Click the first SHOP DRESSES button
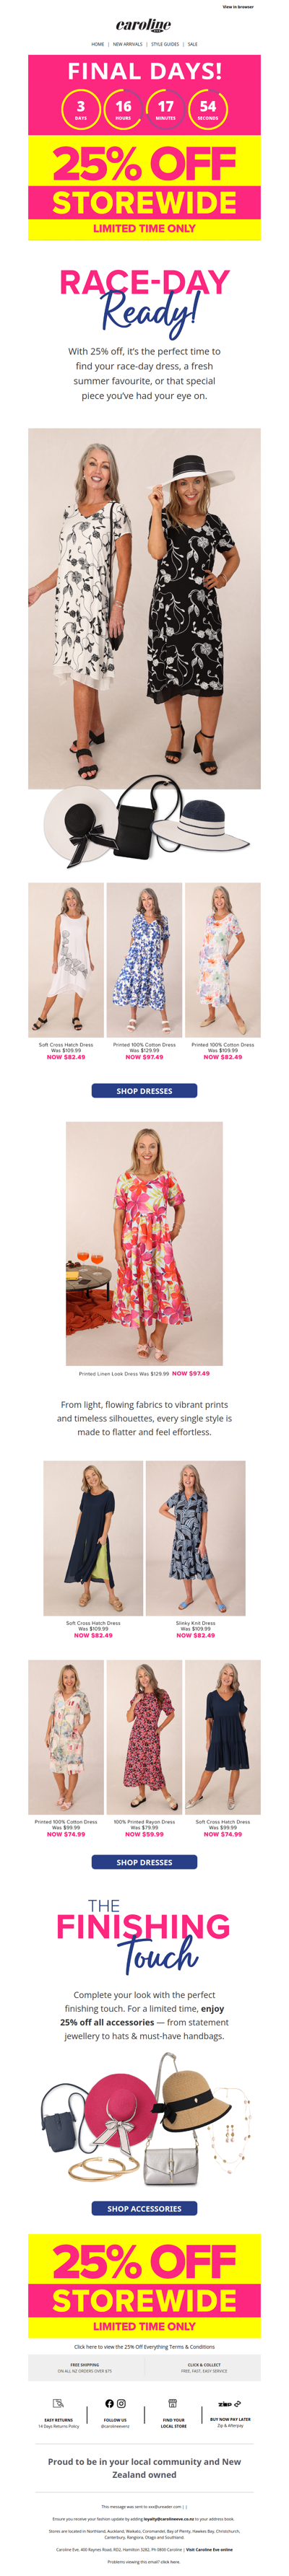 click(x=144, y=1091)
